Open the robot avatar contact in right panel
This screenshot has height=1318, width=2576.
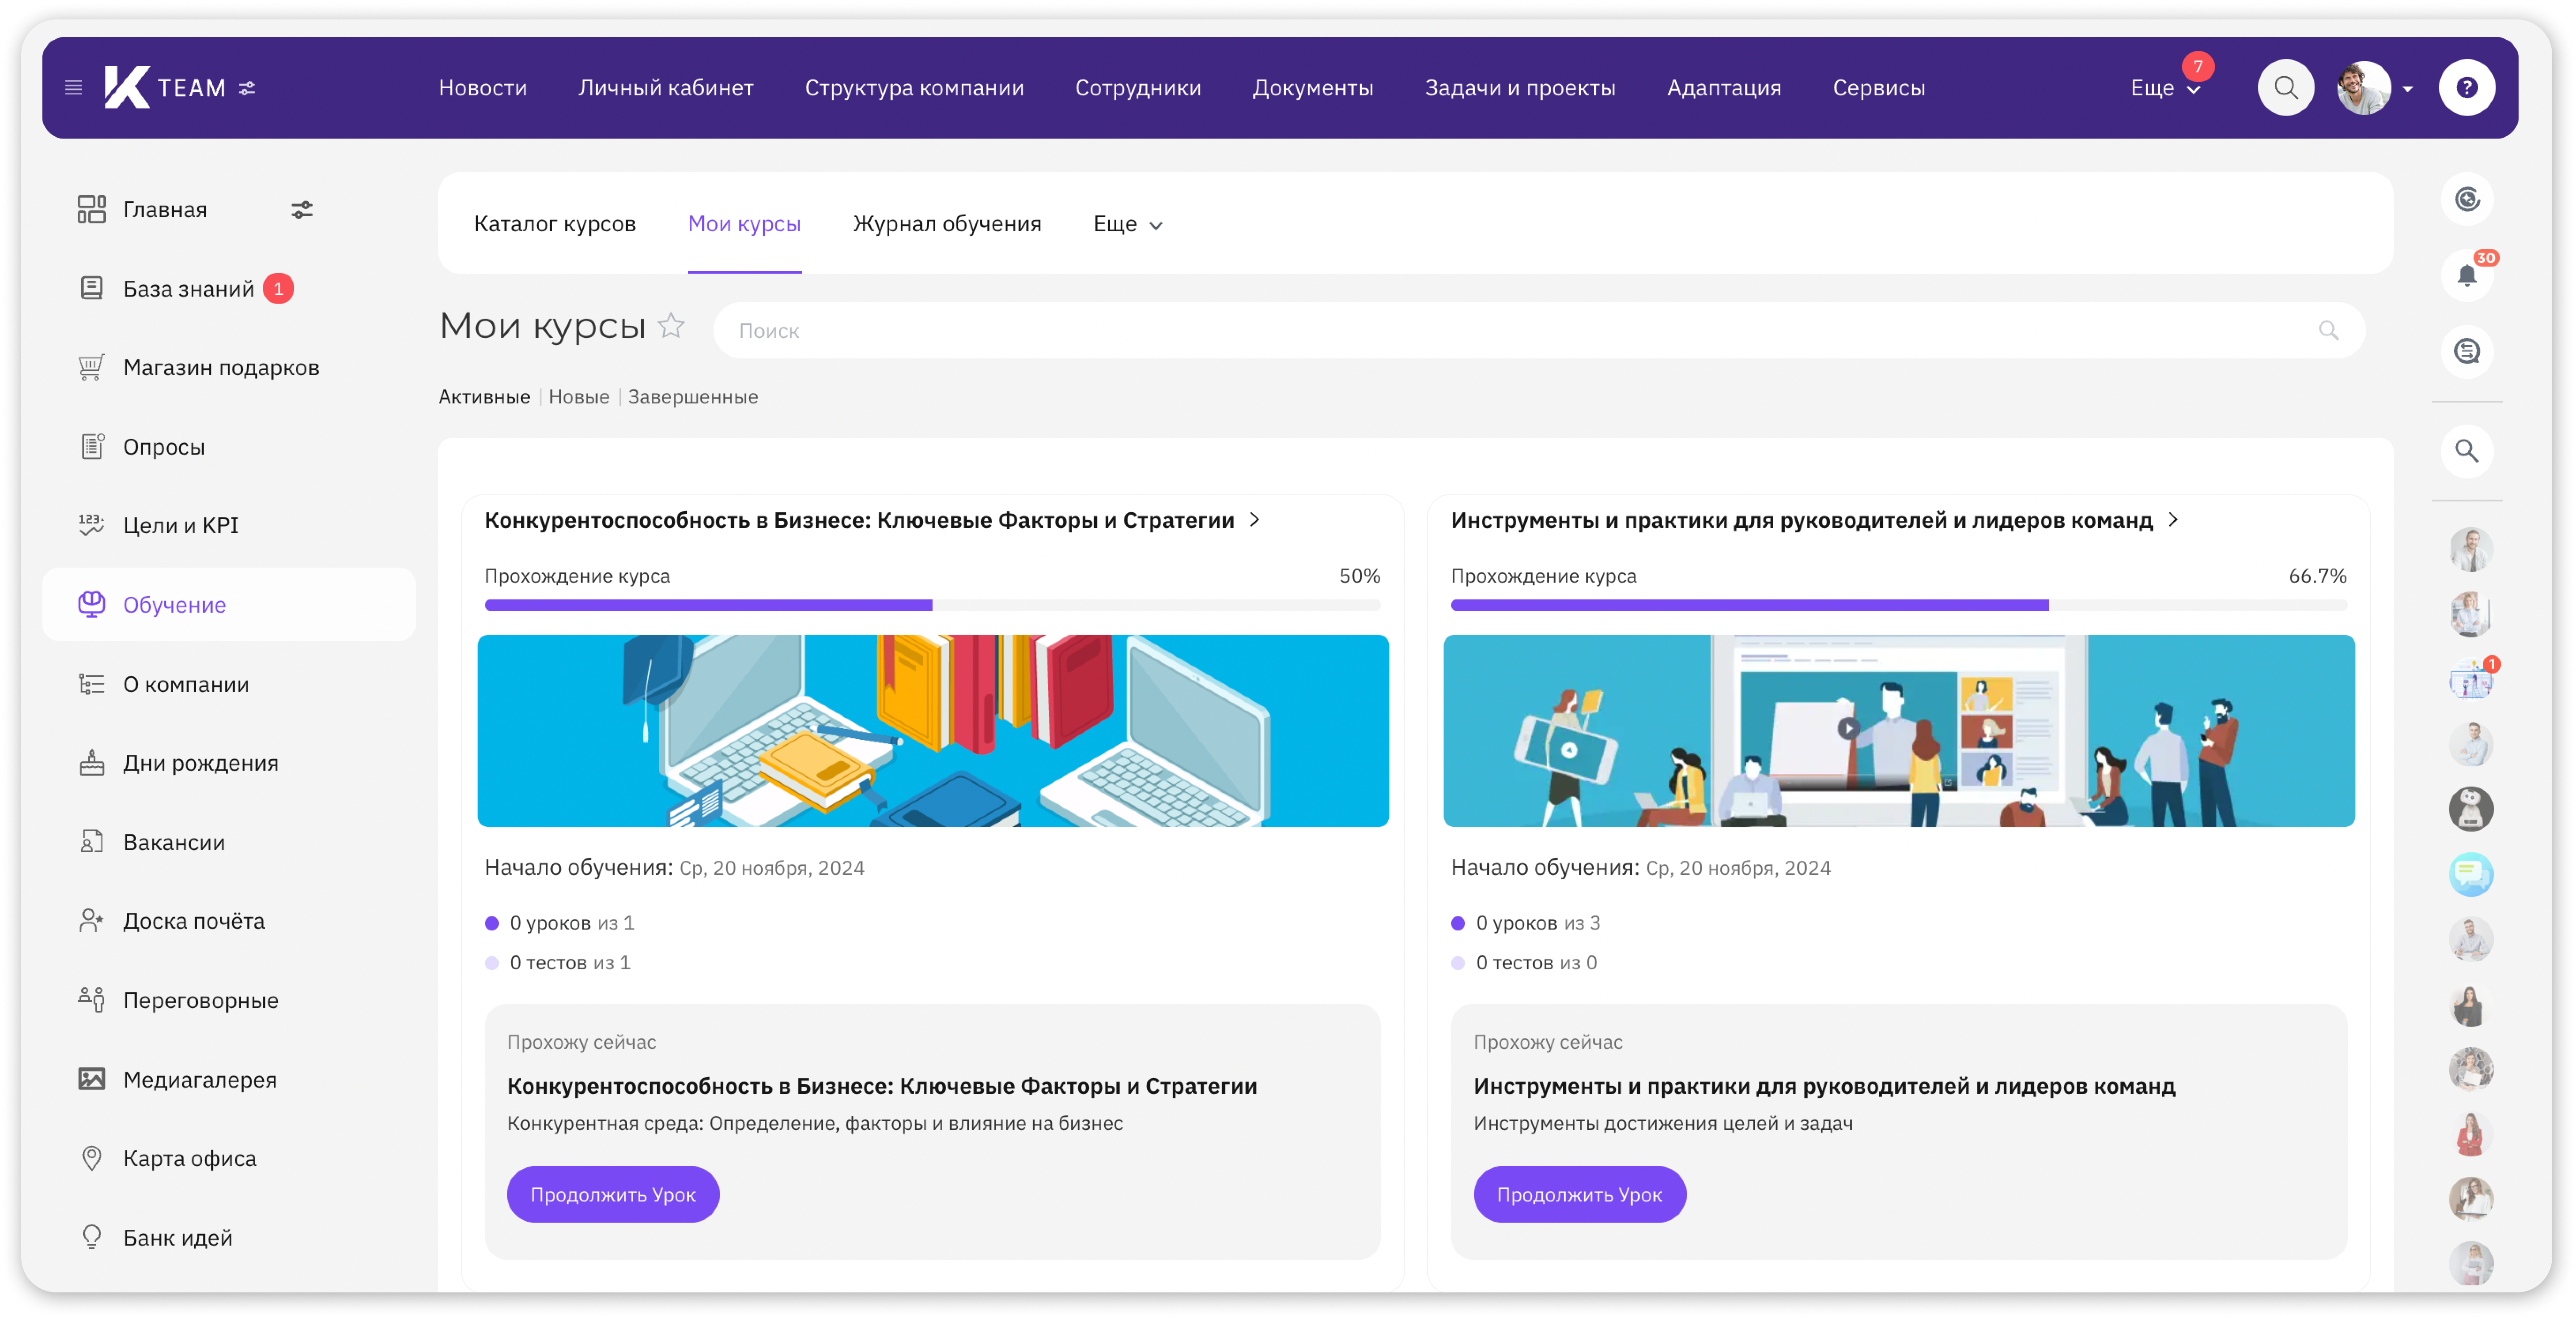[2470, 809]
